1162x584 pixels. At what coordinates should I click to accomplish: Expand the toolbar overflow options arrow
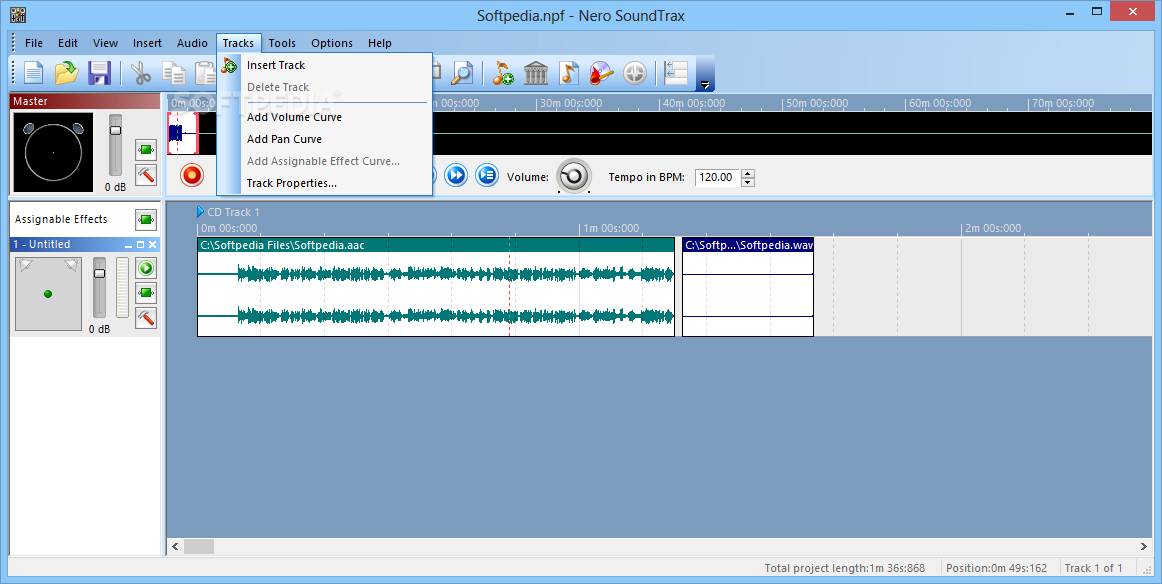pyautogui.click(x=706, y=84)
